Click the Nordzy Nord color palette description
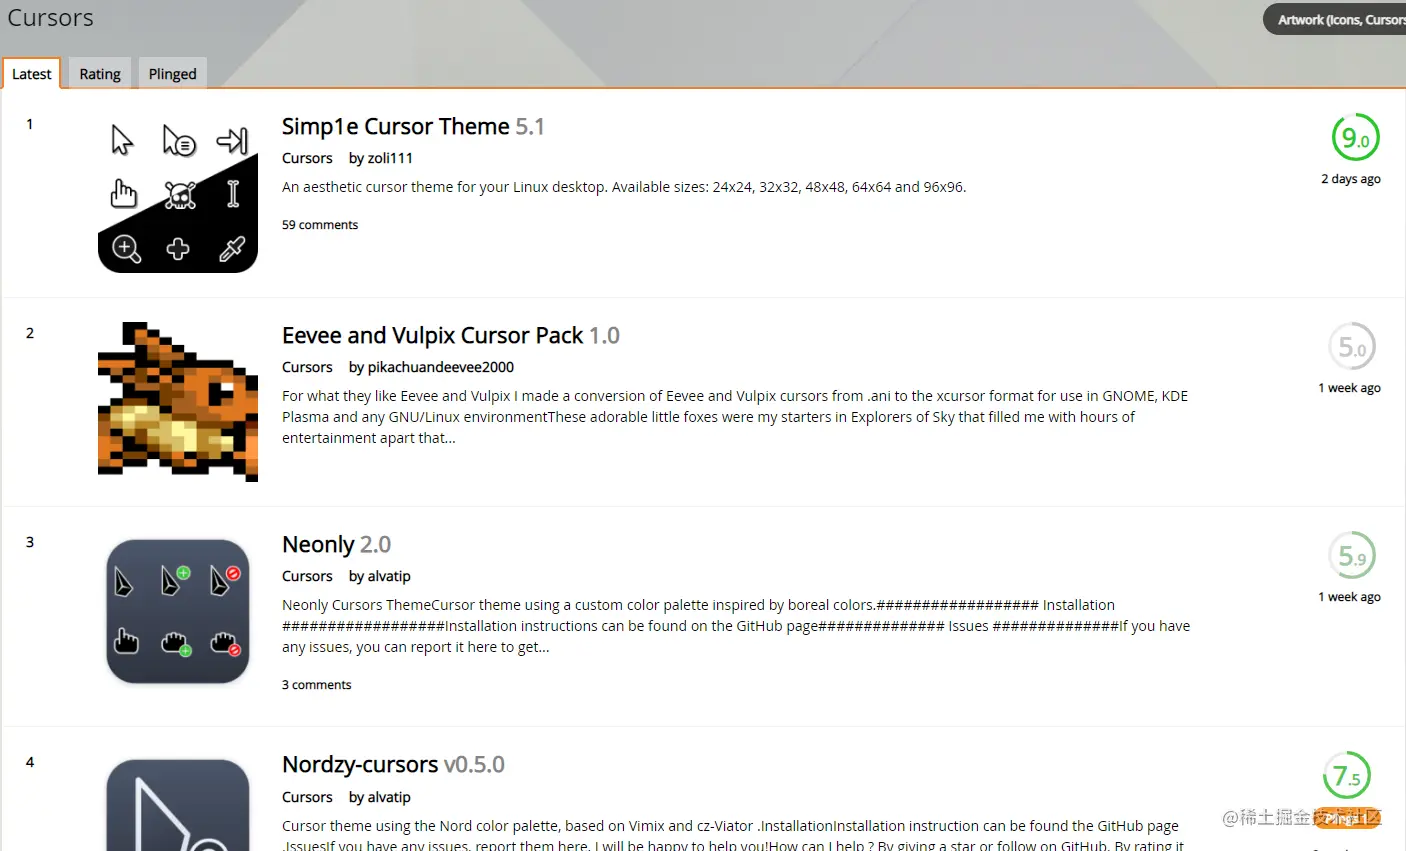 pyautogui.click(x=733, y=836)
